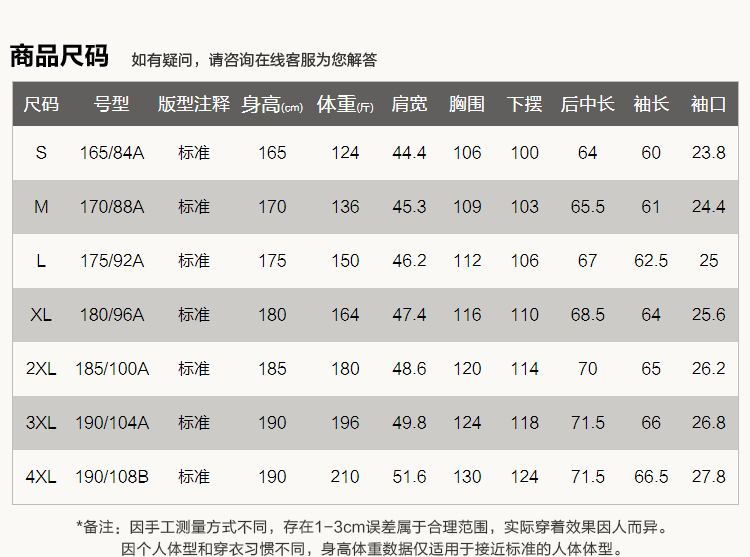Click the XL size row label
750x557 pixels.
(x=41, y=315)
